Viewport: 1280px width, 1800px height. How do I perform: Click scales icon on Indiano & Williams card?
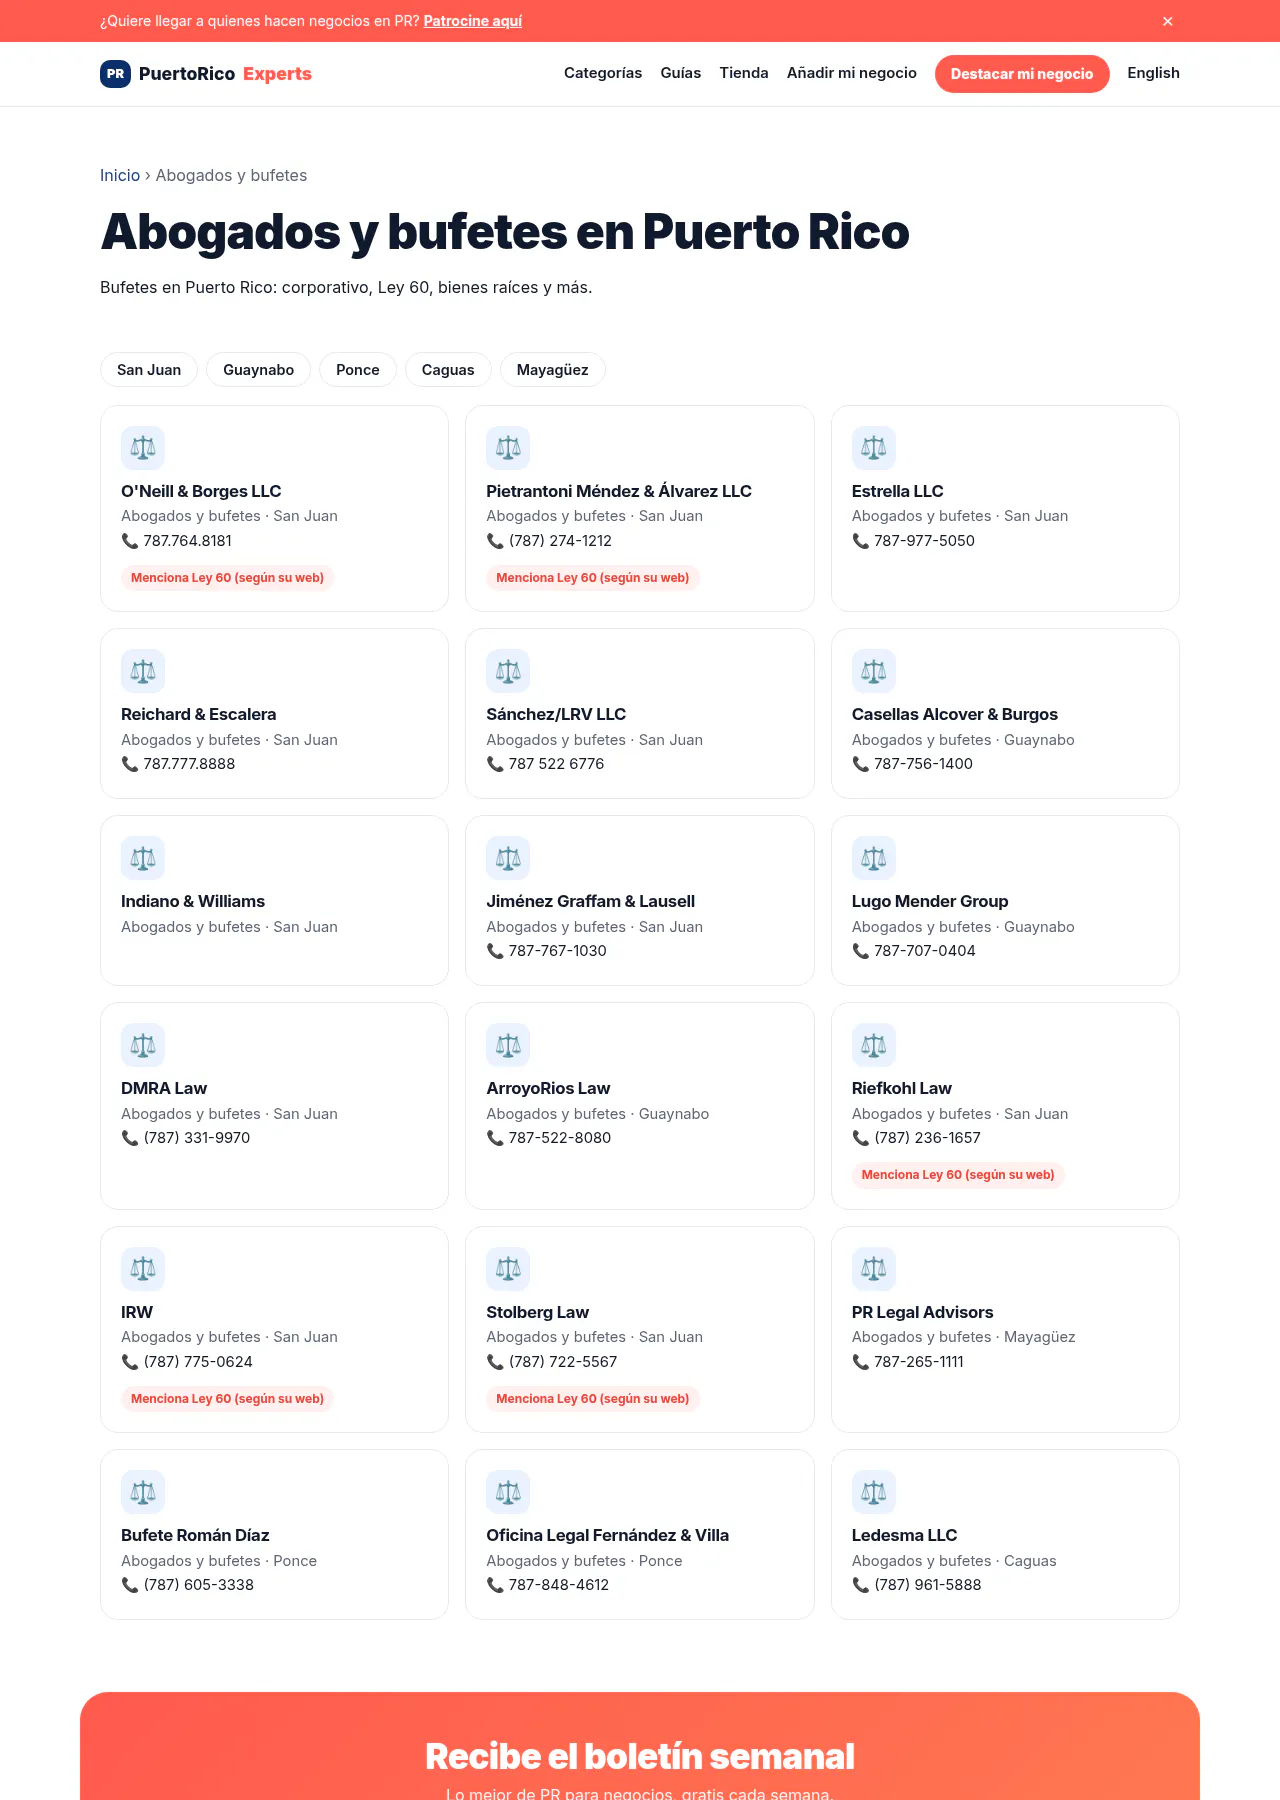point(143,858)
